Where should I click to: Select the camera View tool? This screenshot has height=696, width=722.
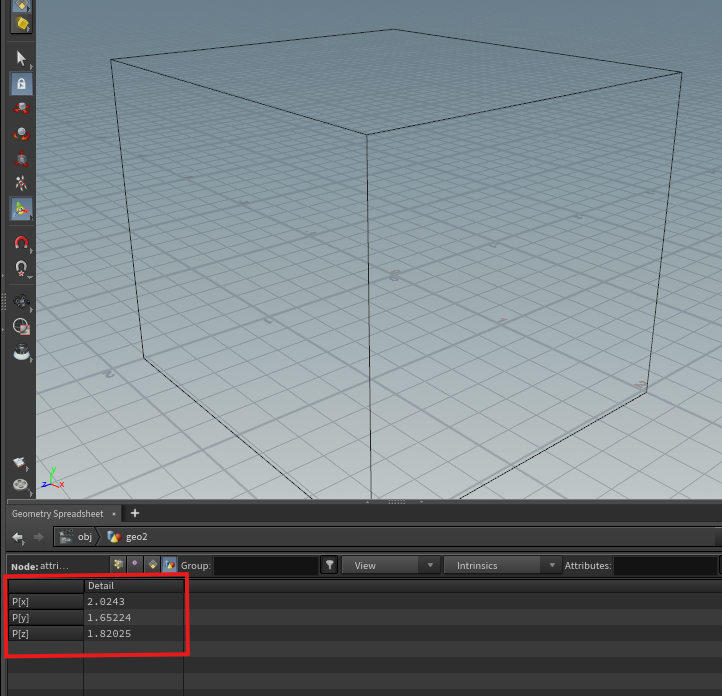coord(21,302)
